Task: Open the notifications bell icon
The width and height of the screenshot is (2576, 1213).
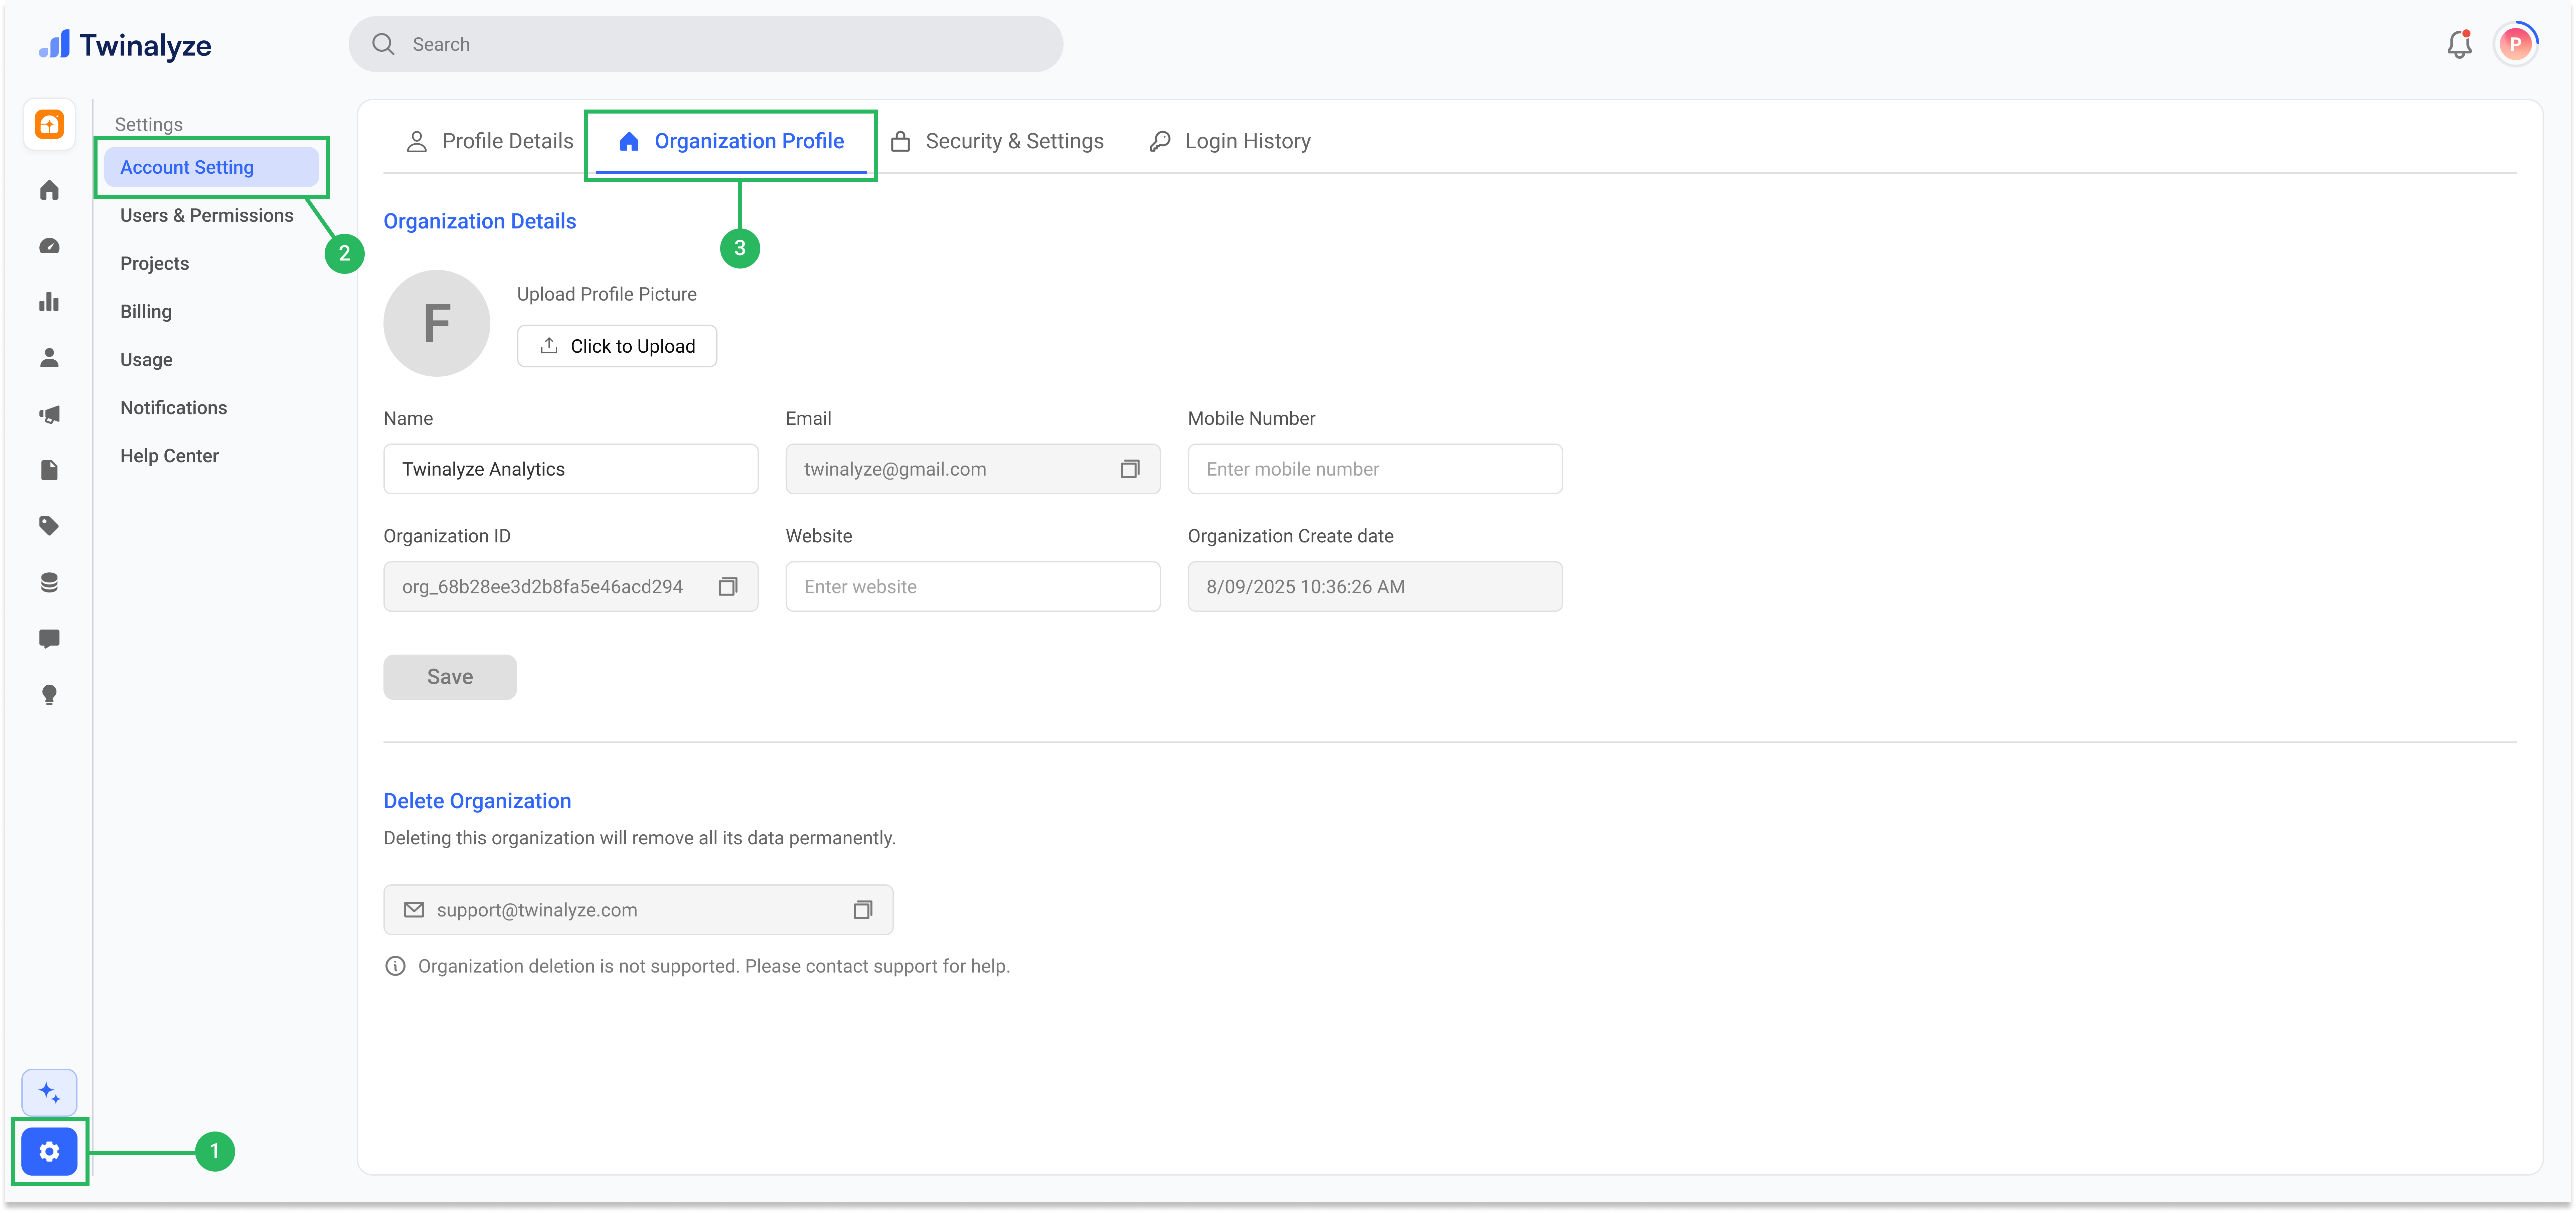Action: coord(2459,44)
